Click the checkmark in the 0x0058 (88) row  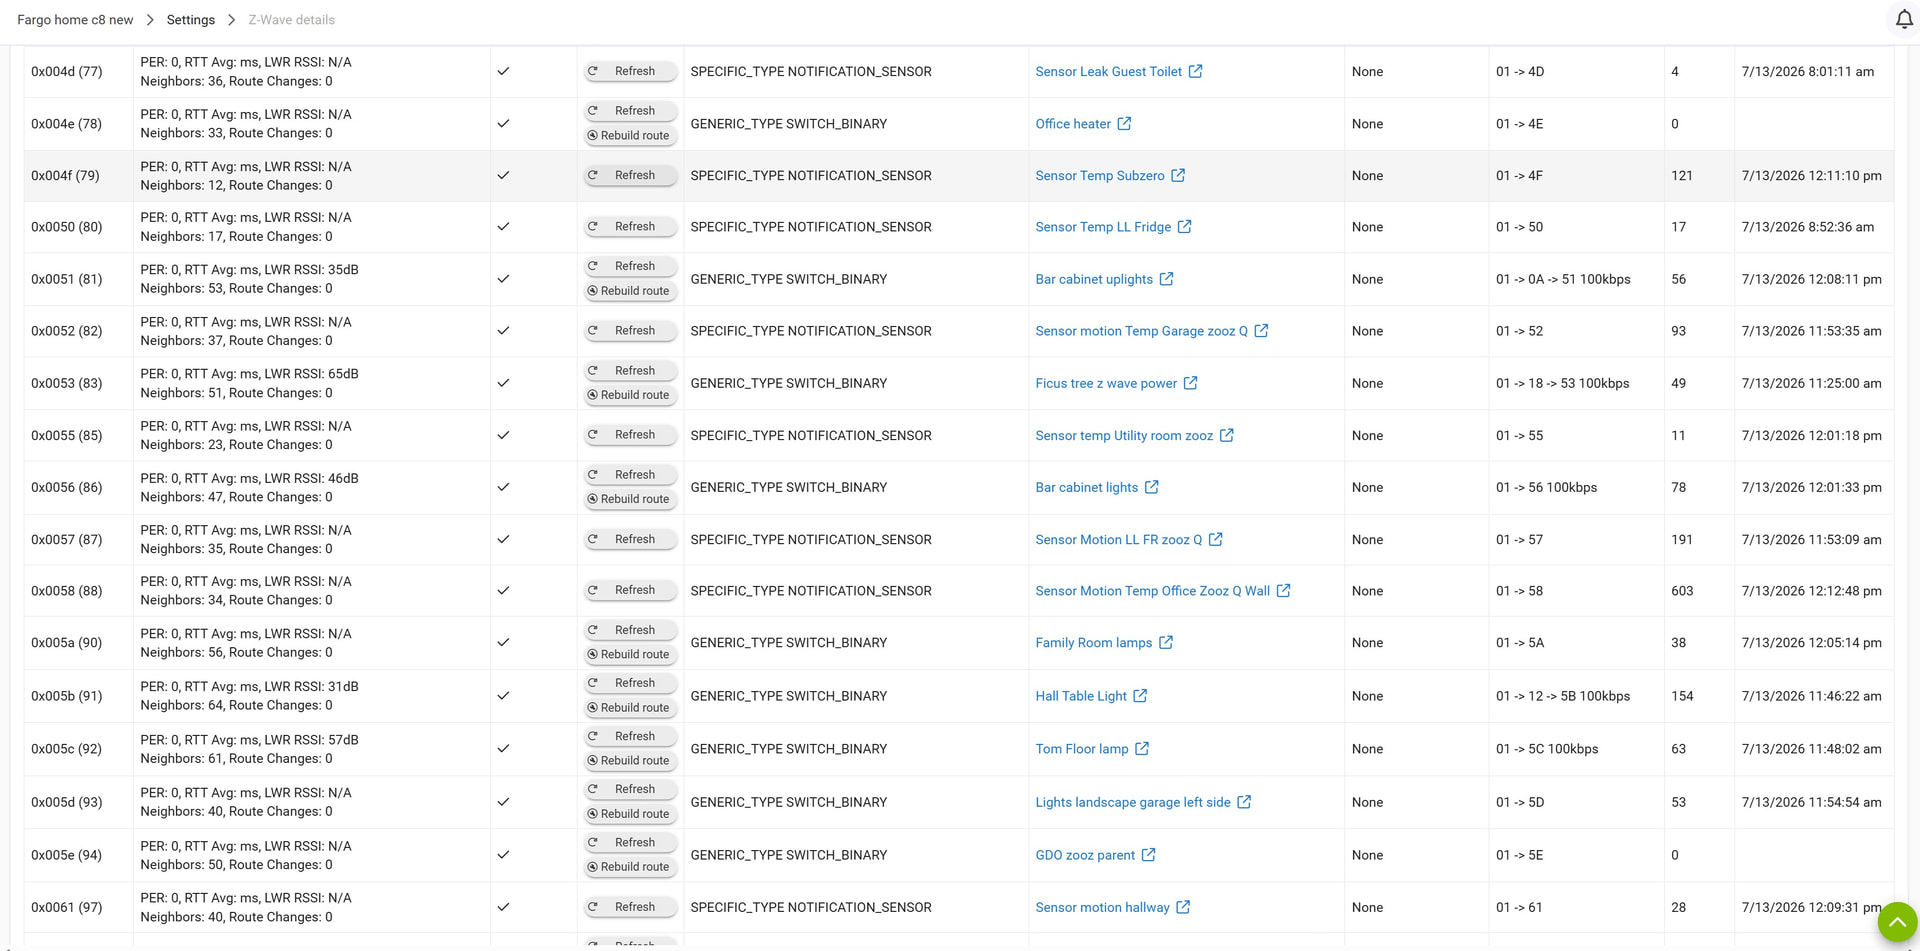tap(503, 591)
